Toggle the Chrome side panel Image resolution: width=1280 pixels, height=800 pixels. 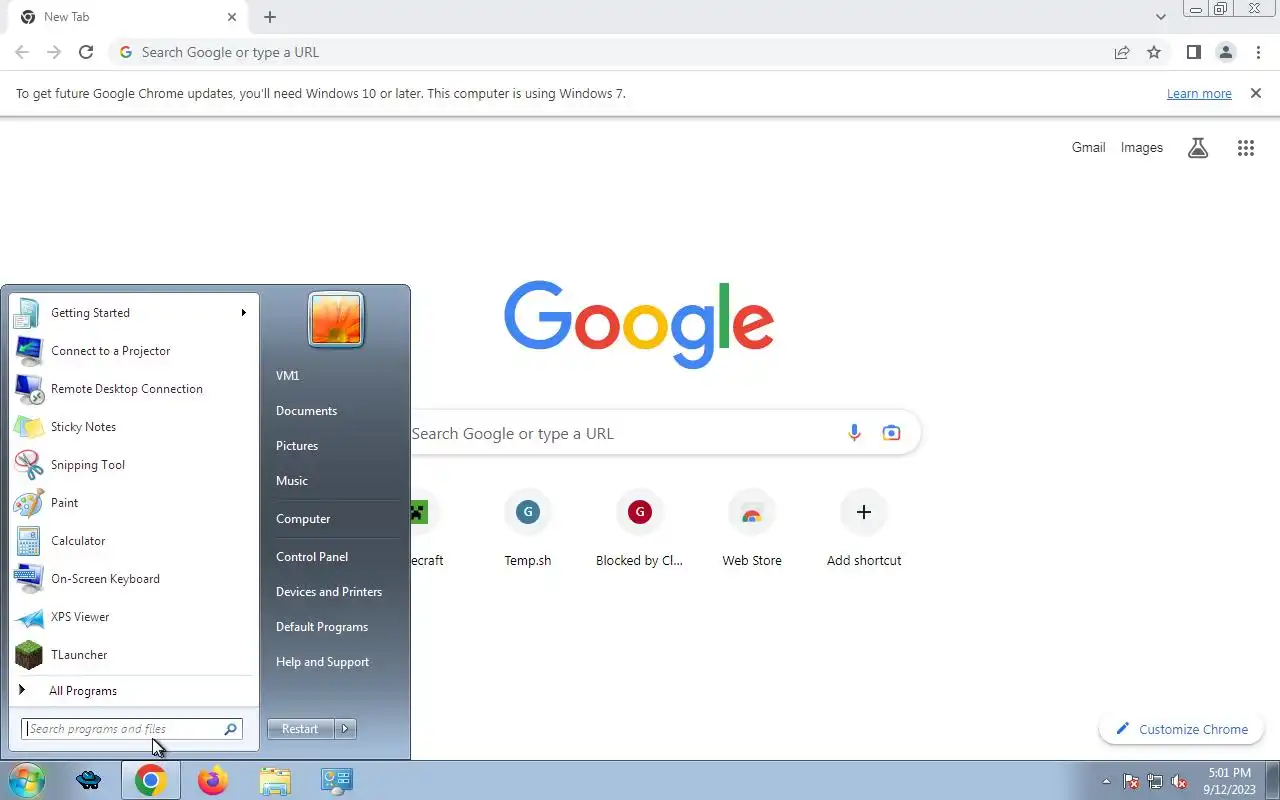point(1193,52)
